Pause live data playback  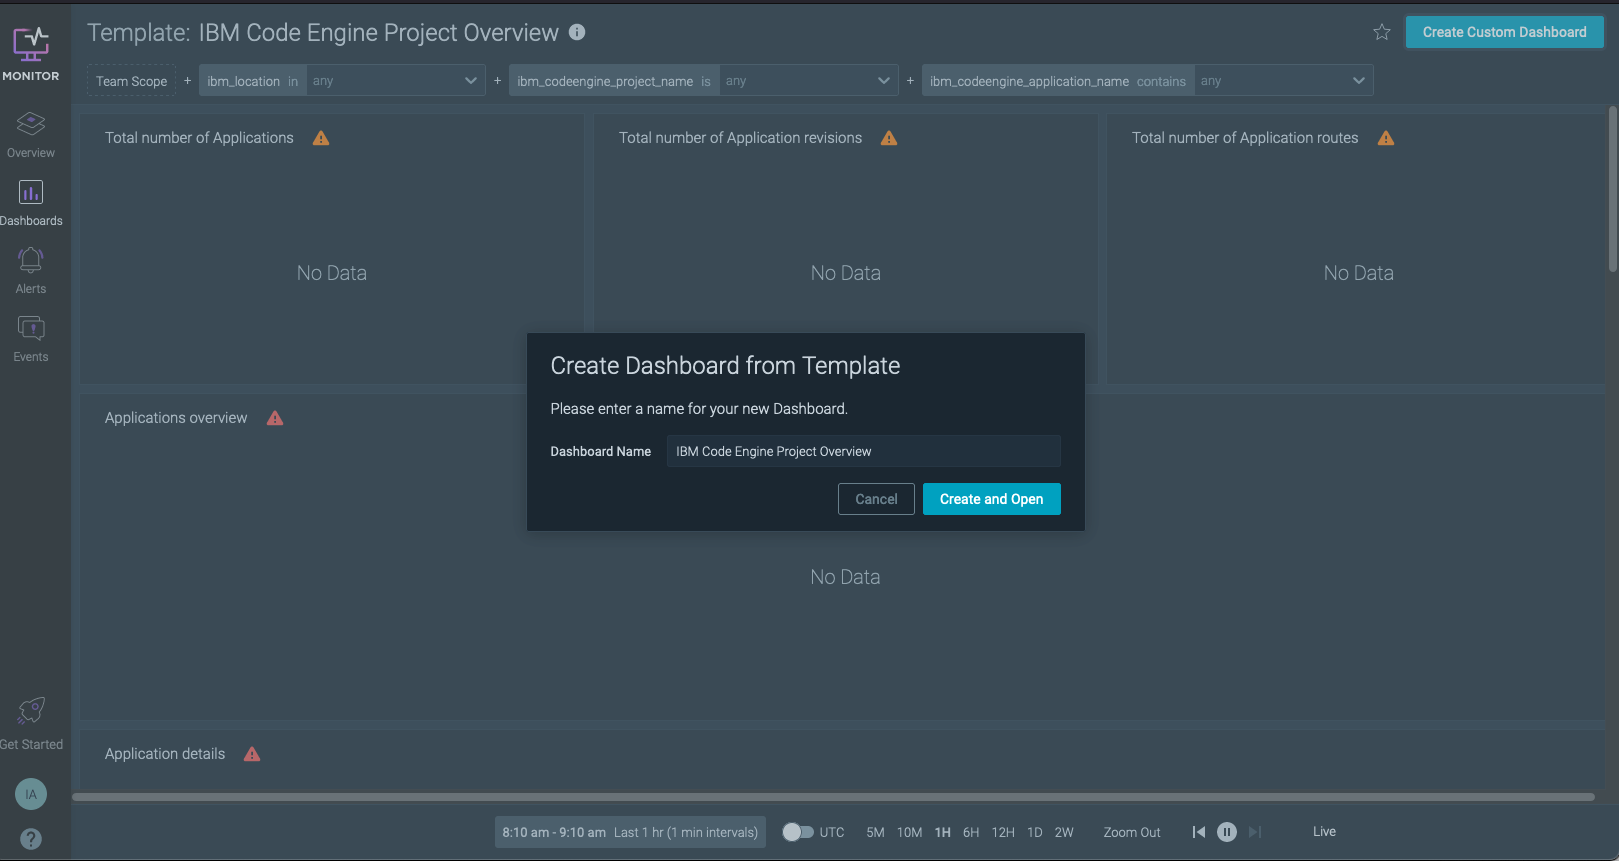tap(1227, 832)
